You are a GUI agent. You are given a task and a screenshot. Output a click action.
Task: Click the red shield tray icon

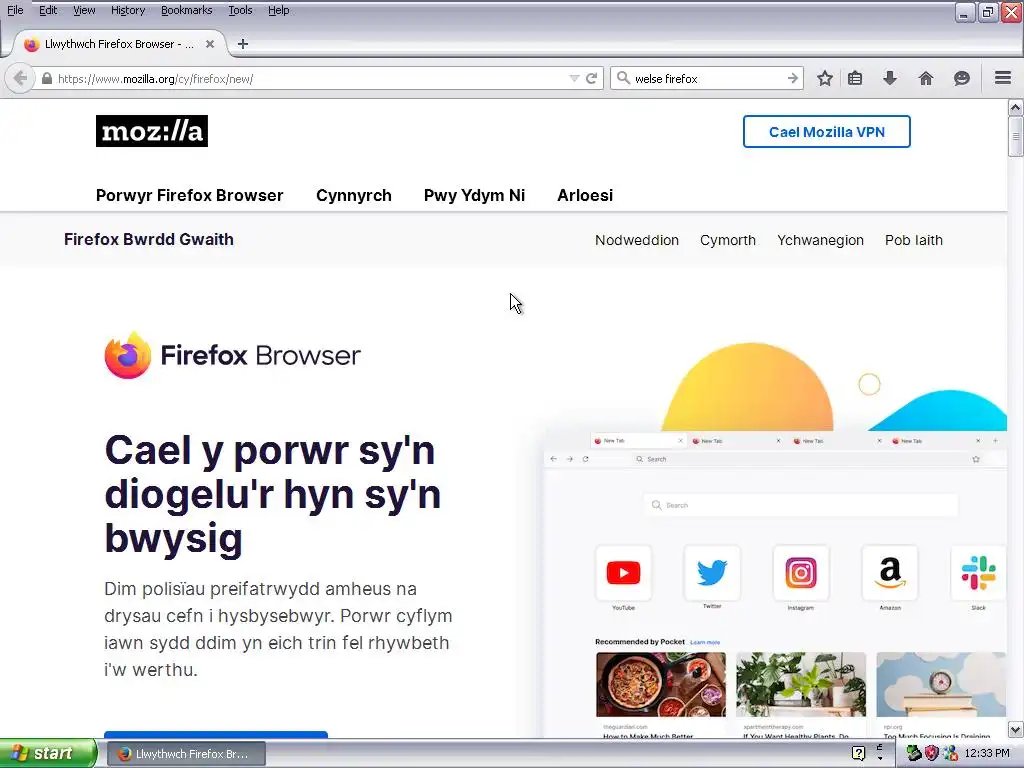[x=931, y=753]
